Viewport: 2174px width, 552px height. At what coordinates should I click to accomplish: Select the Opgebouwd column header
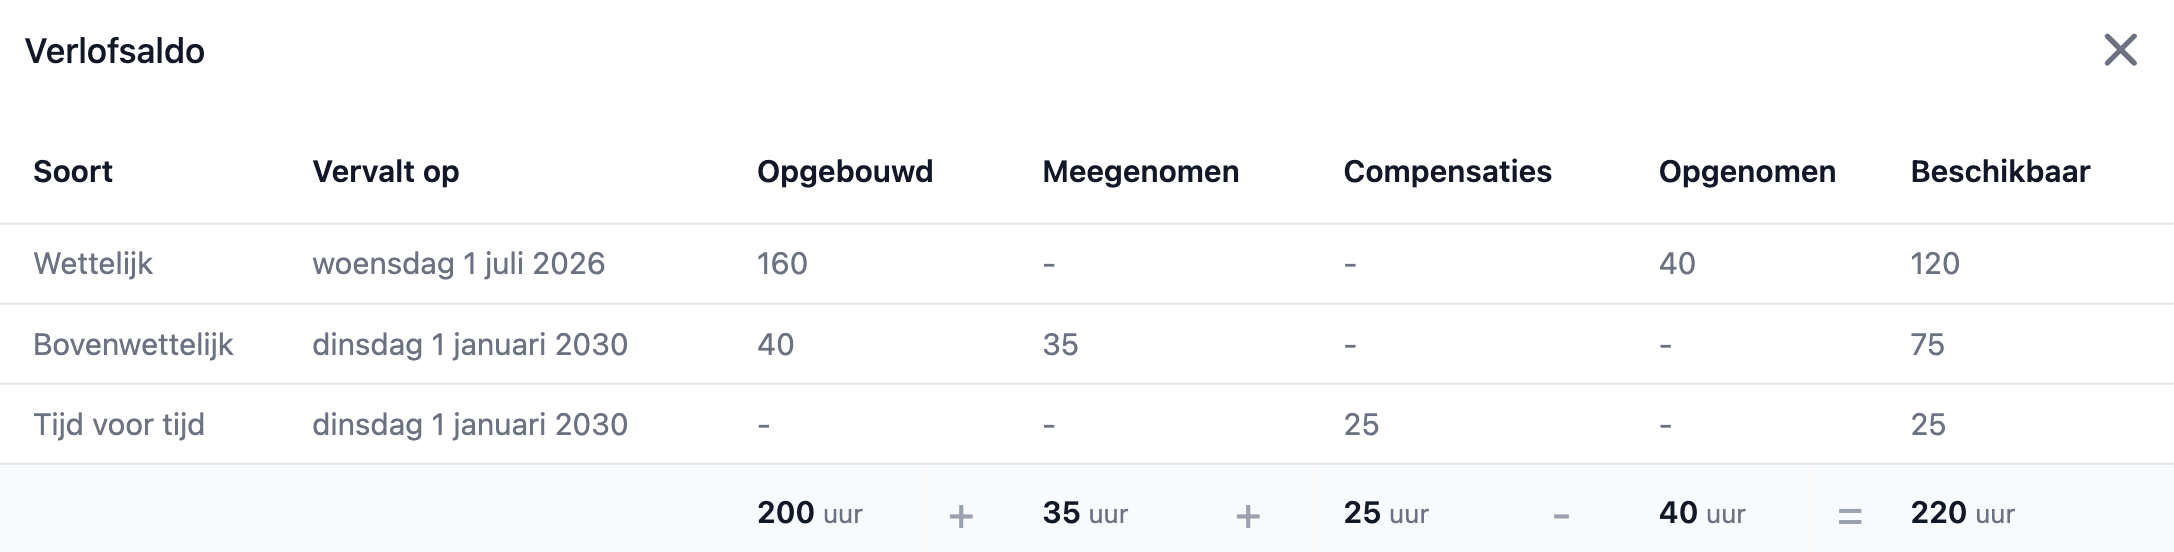click(844, 172)
